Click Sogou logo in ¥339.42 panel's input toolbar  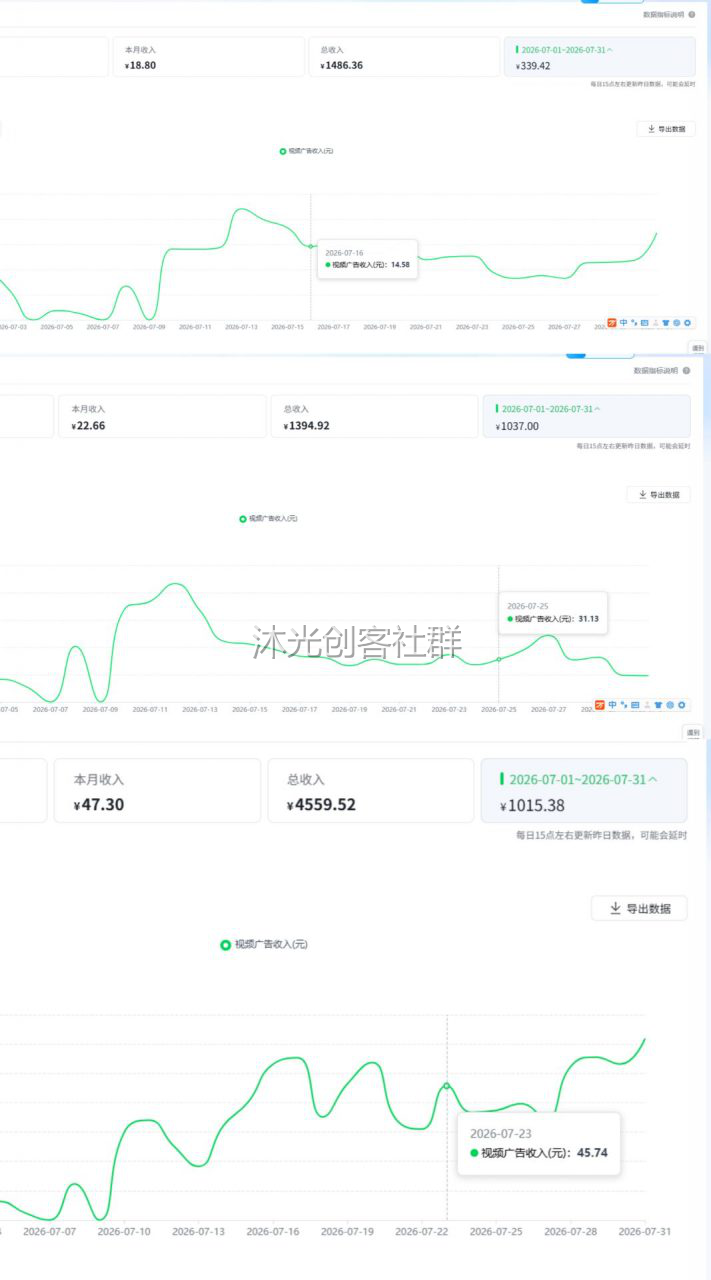(x=612, y=323)
